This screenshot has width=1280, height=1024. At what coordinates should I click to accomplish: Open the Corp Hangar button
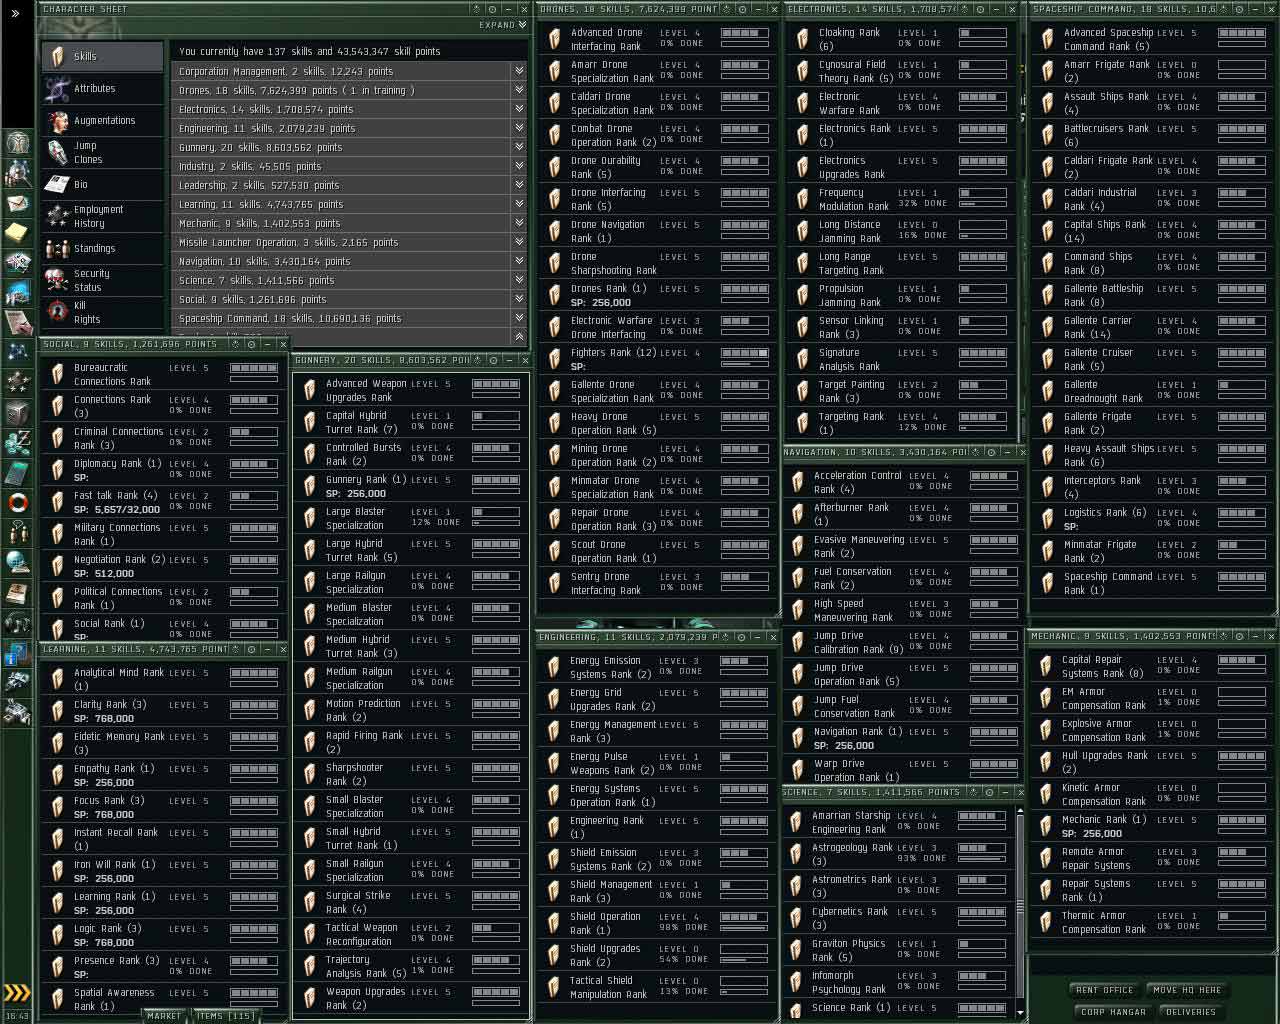point(1112,1012)
